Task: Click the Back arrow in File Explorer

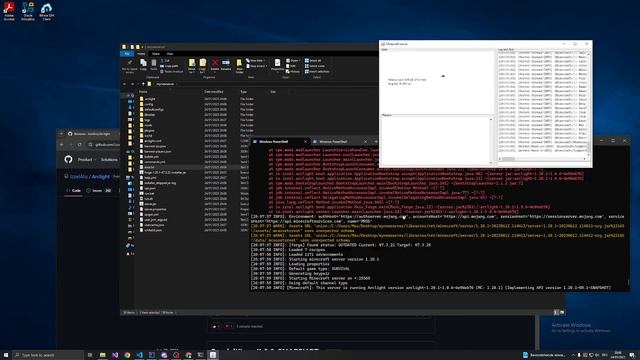Action: click(124, 84)
